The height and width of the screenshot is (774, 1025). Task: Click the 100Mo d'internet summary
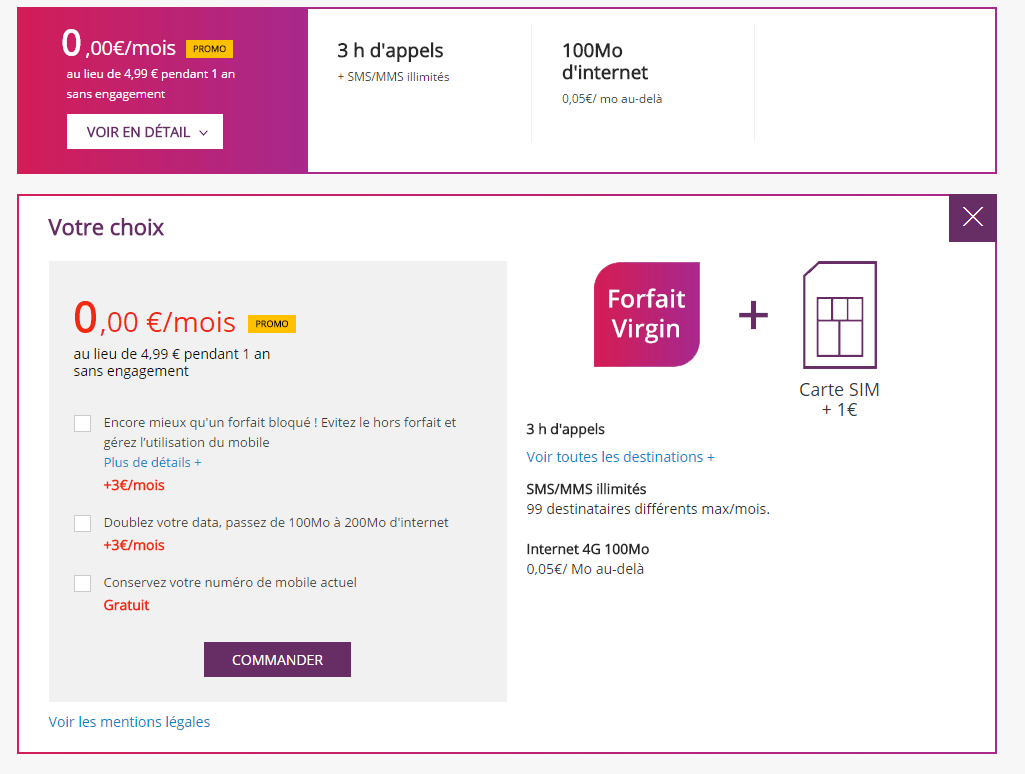(x=605, y=62)
